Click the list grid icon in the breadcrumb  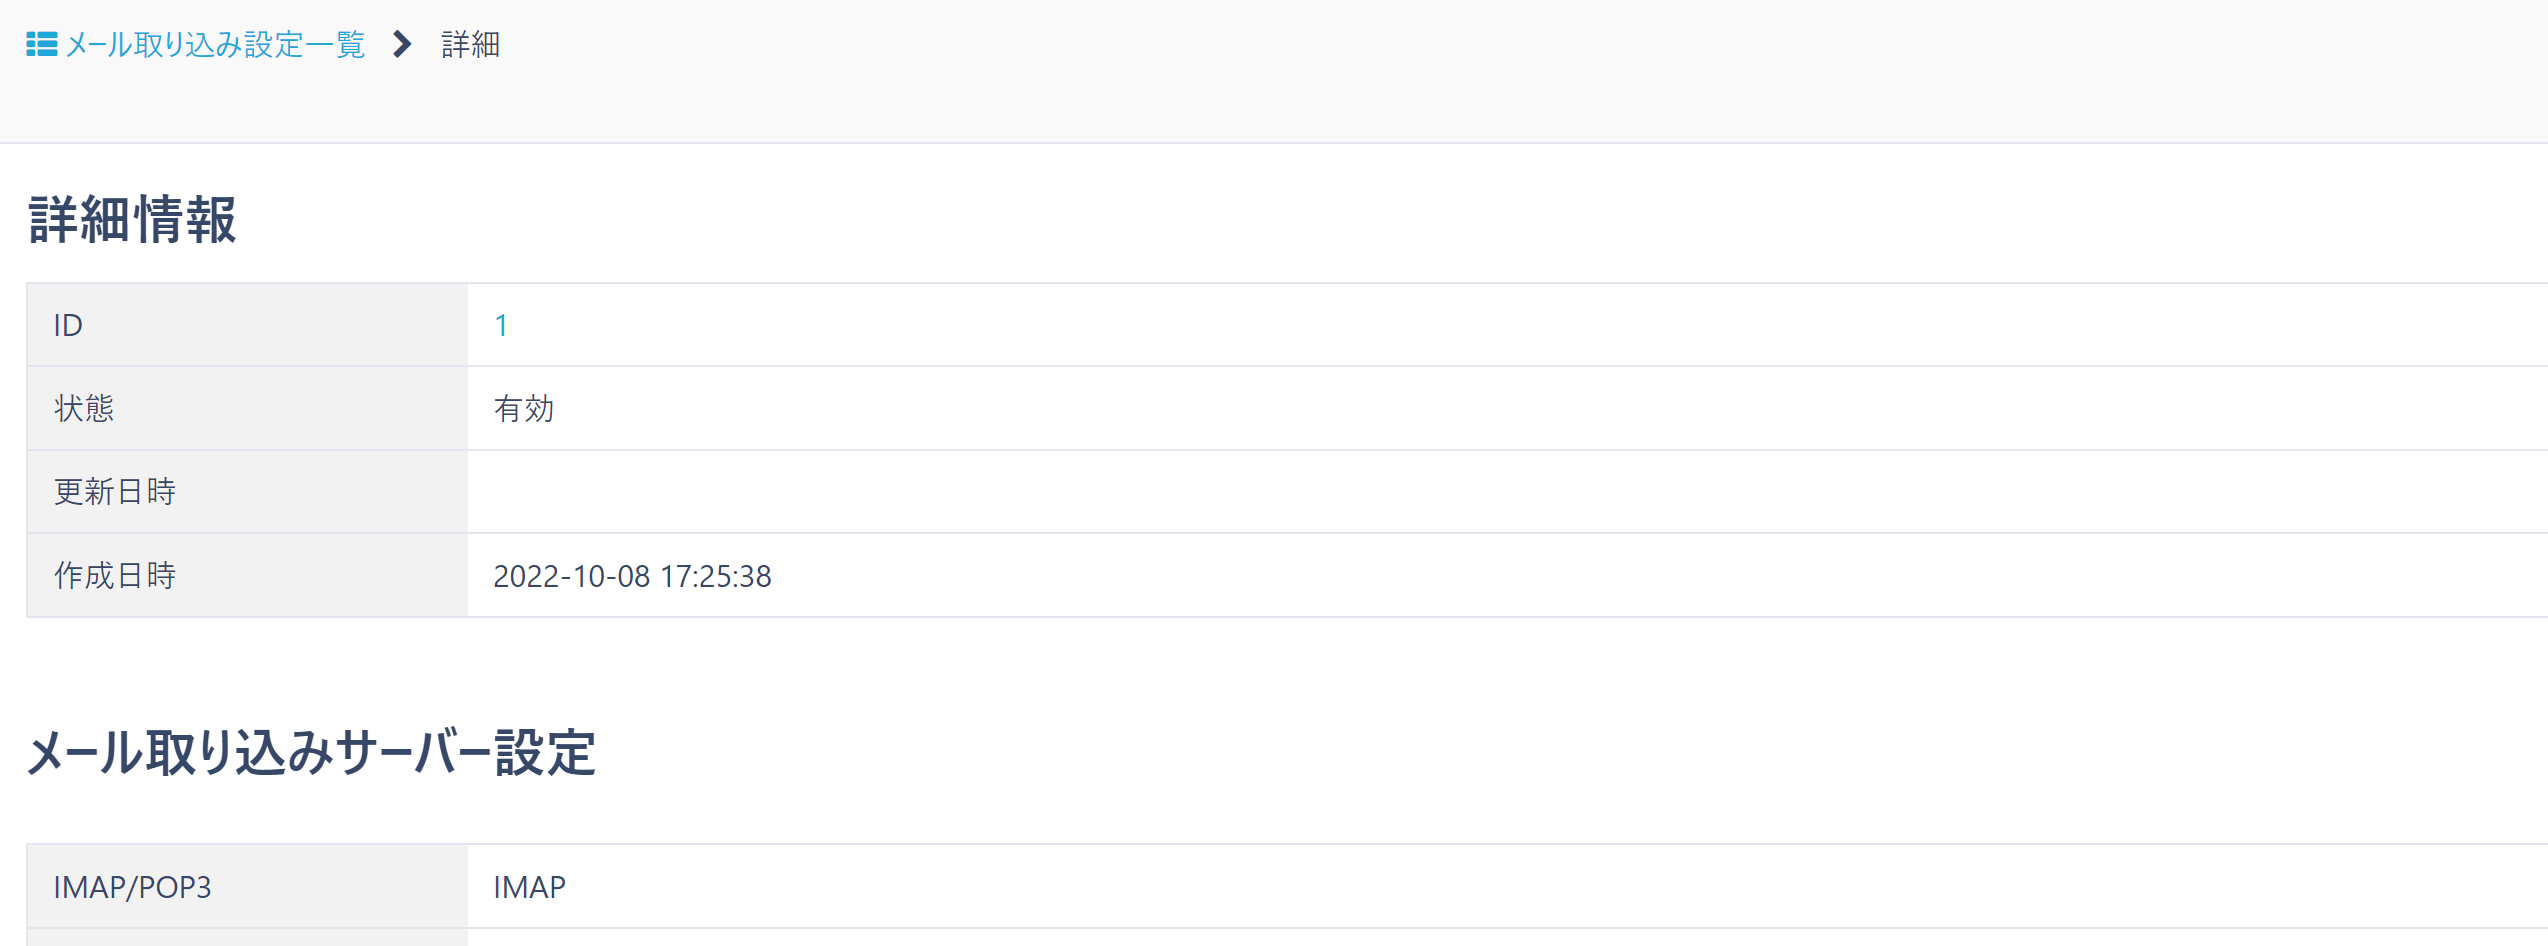click(40, 45)
